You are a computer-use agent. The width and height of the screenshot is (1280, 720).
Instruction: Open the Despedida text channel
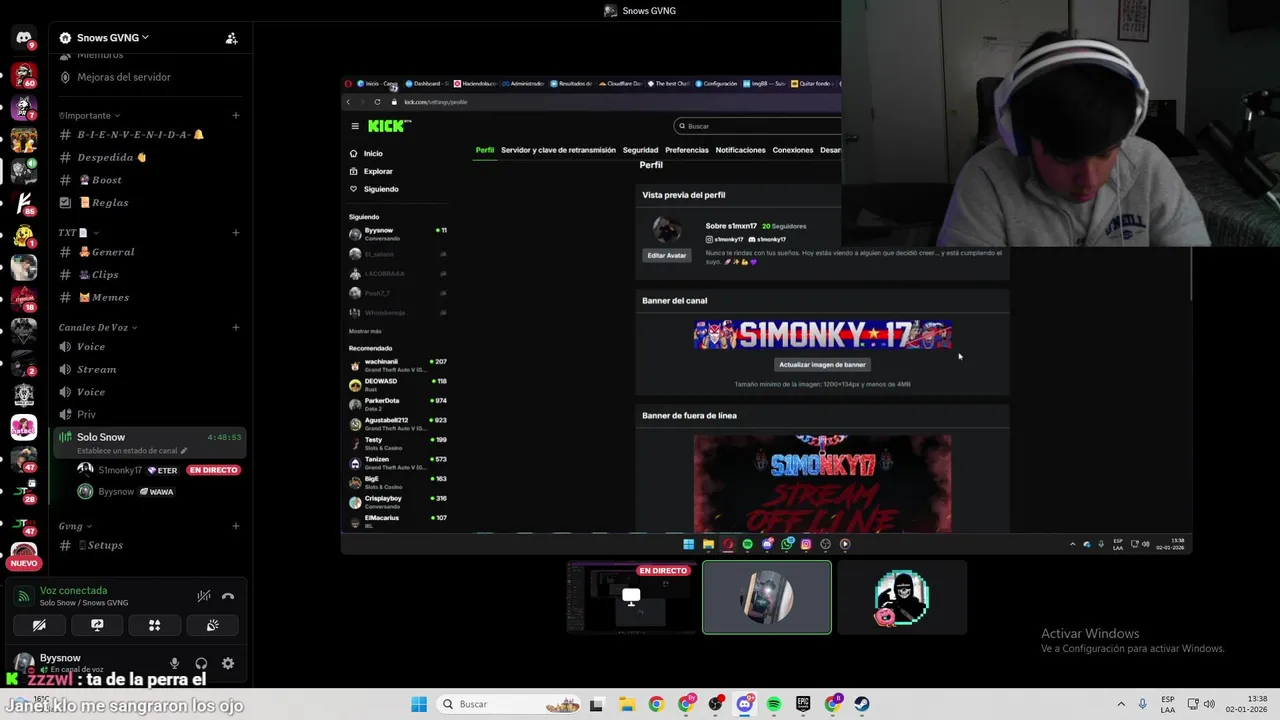(x=148, y=158)
